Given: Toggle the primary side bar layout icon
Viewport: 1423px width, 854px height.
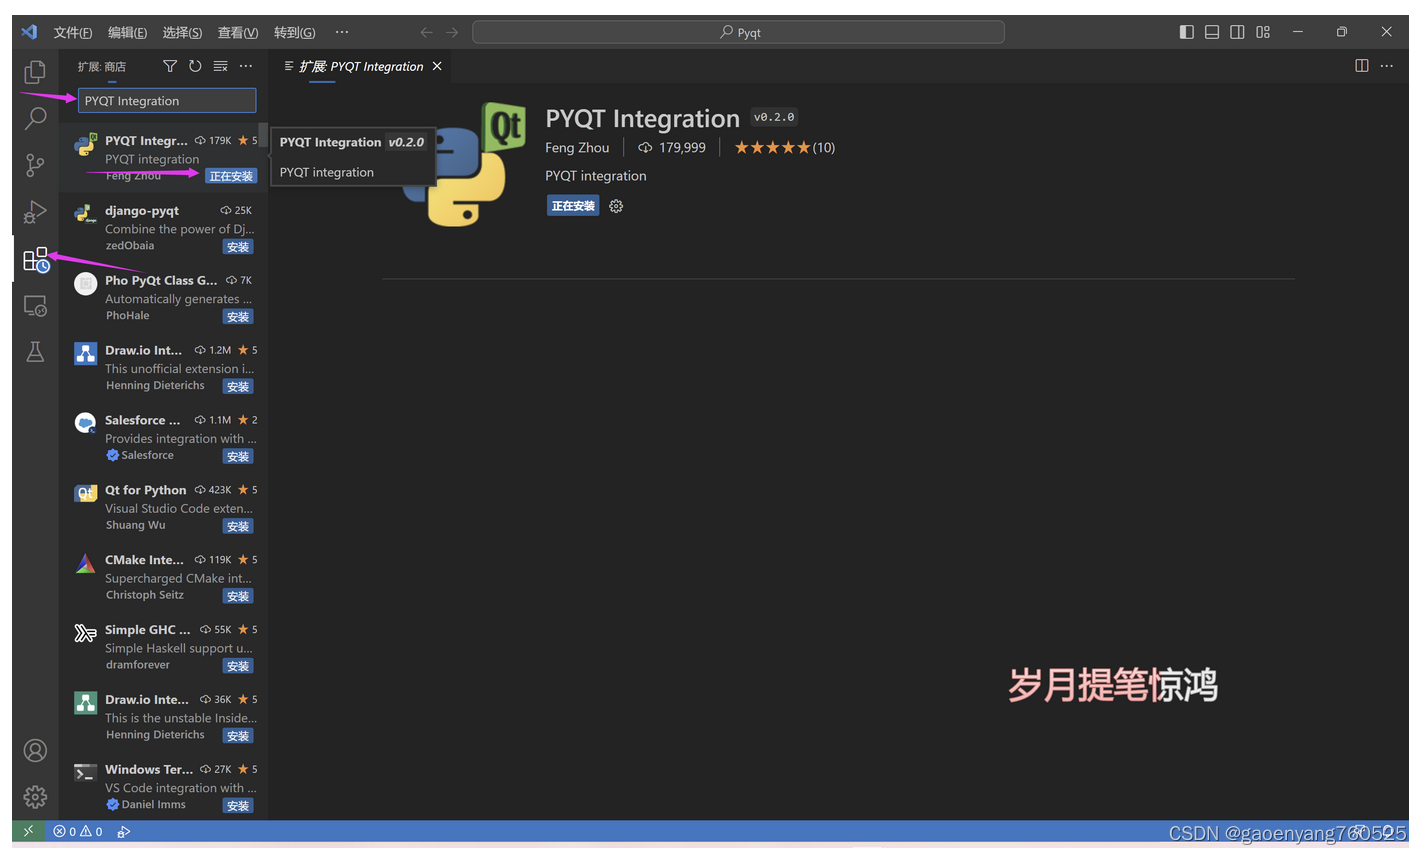Looking at the screenshot, I should [1187, 32].
